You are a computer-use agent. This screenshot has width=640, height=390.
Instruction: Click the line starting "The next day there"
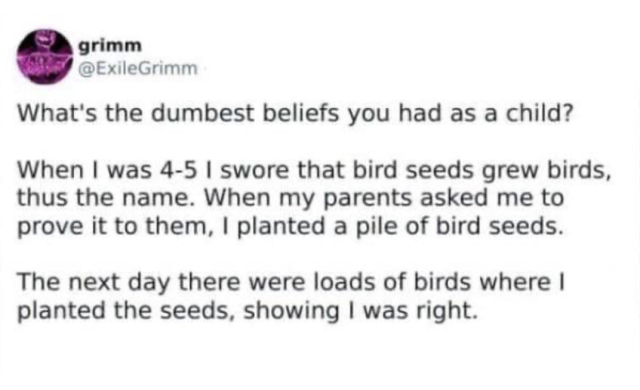pyautogui.click(x=291, y=282)
